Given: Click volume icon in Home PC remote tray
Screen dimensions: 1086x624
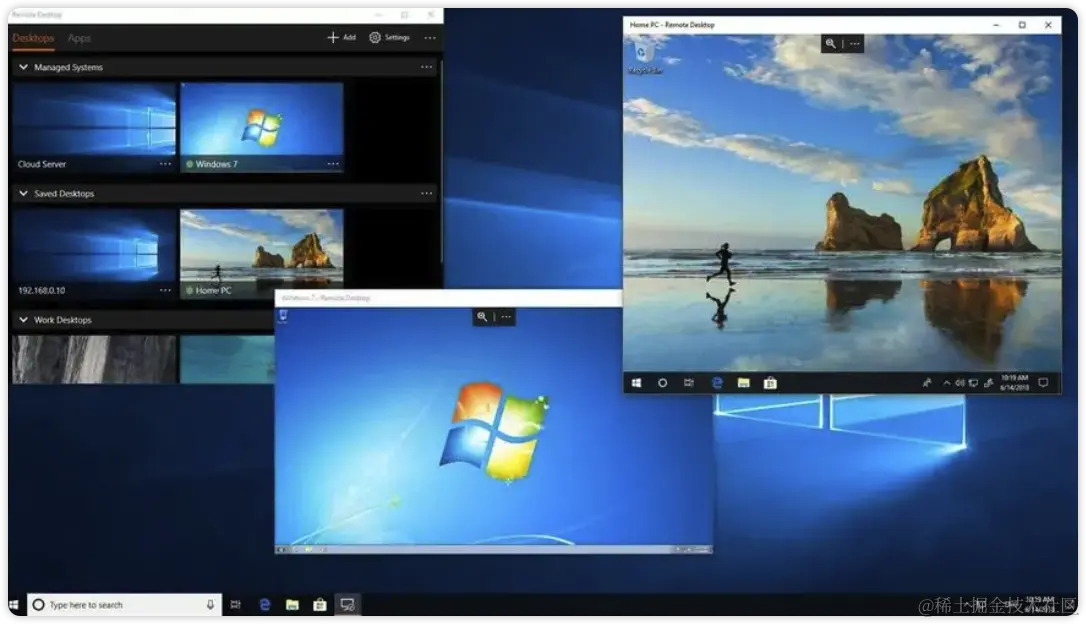Looking at the screenshot, I should [960, 383].
